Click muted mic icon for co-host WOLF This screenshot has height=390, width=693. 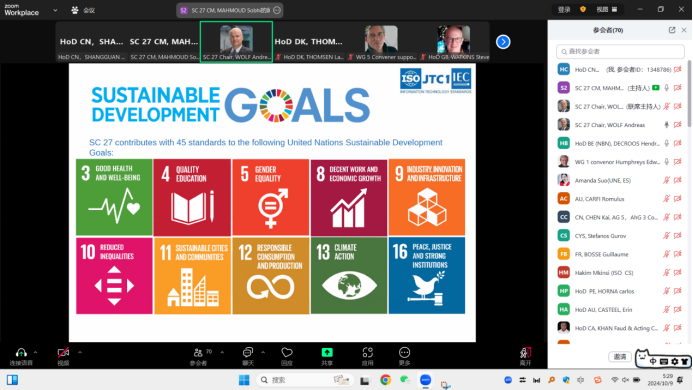(666, 107)
